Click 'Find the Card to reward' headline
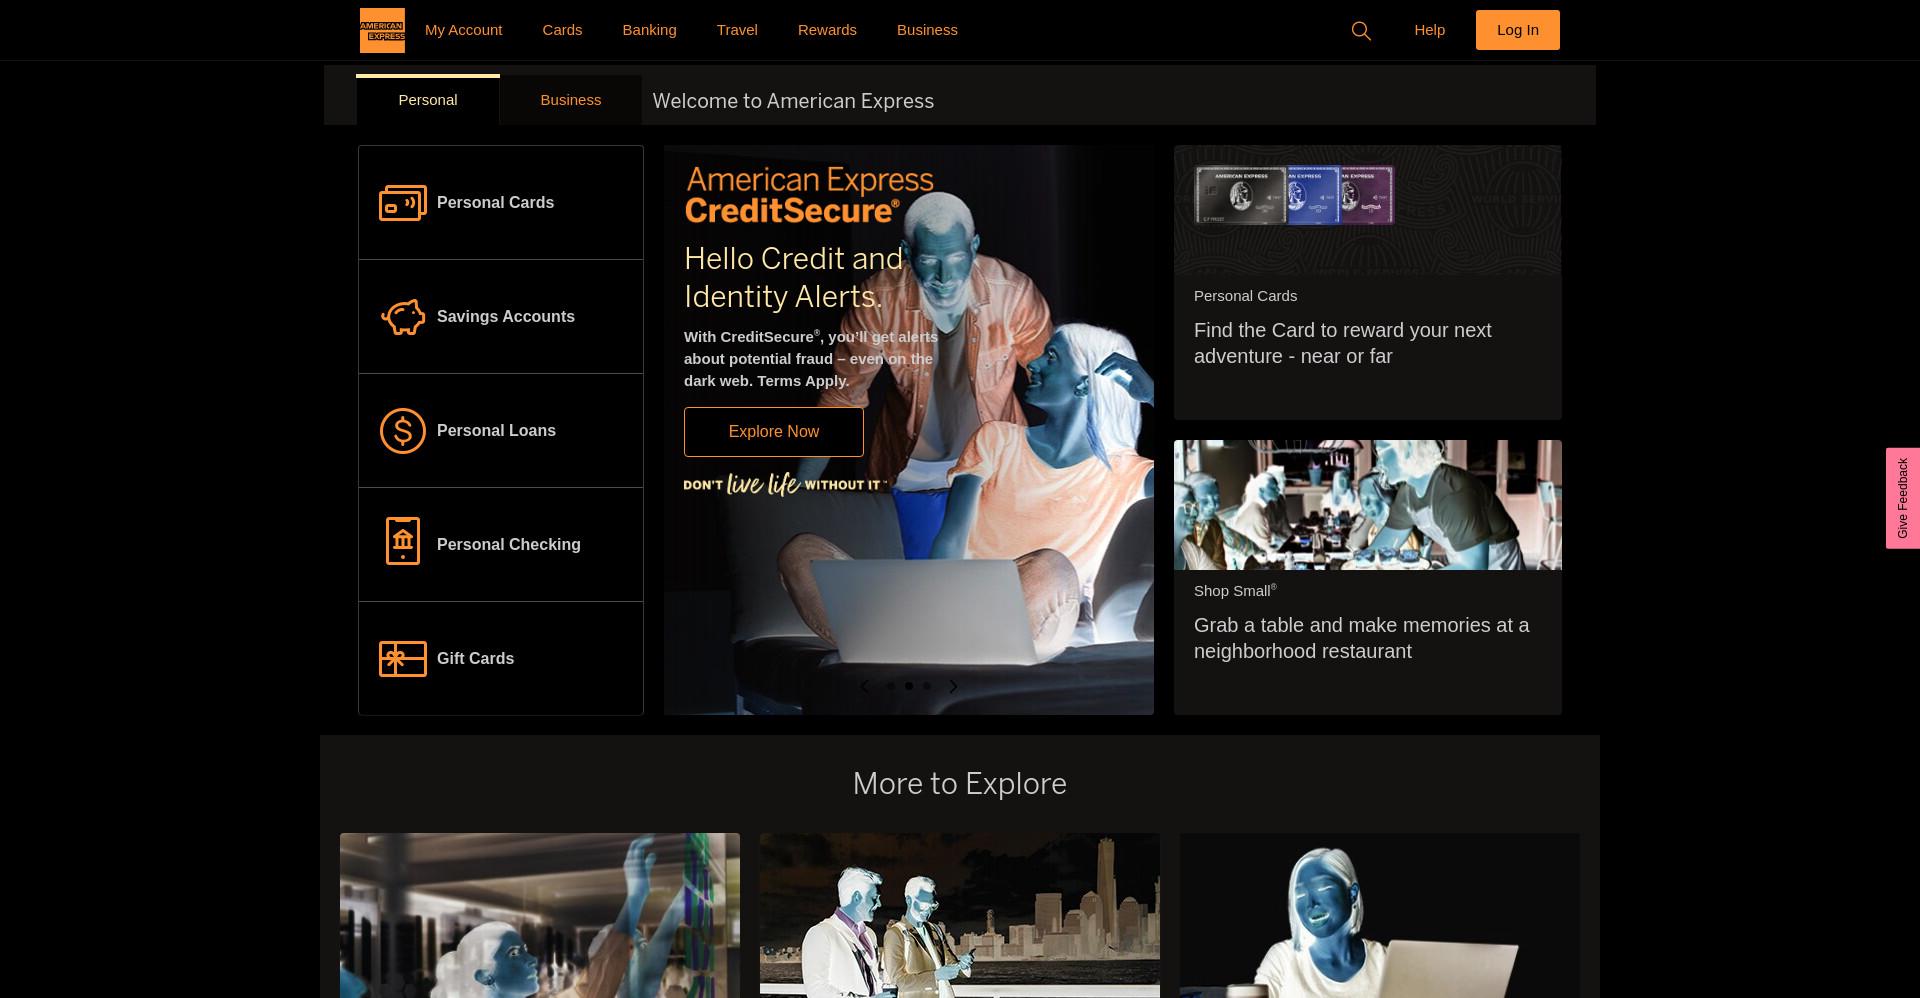The height and width of the screenshot is (998, 1920). pyautogui.click(x=1342, y=343)
